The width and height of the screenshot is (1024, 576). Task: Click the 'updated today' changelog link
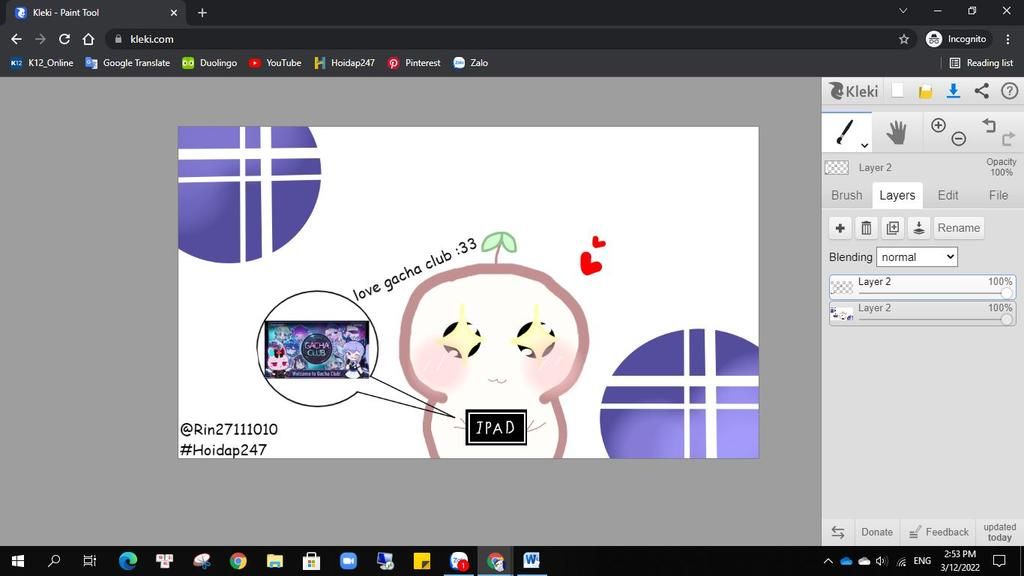pyautogui.click(x=999, y=532)
